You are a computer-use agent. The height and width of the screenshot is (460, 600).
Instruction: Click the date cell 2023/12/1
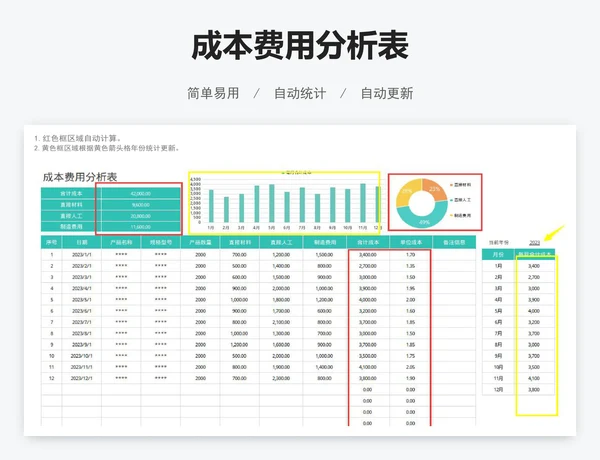82,378
